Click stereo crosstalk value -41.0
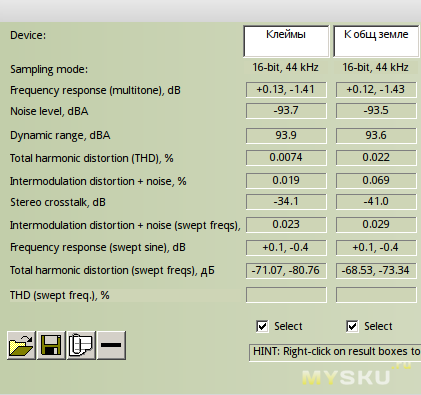Screen dimensions: 421x395 376,202
